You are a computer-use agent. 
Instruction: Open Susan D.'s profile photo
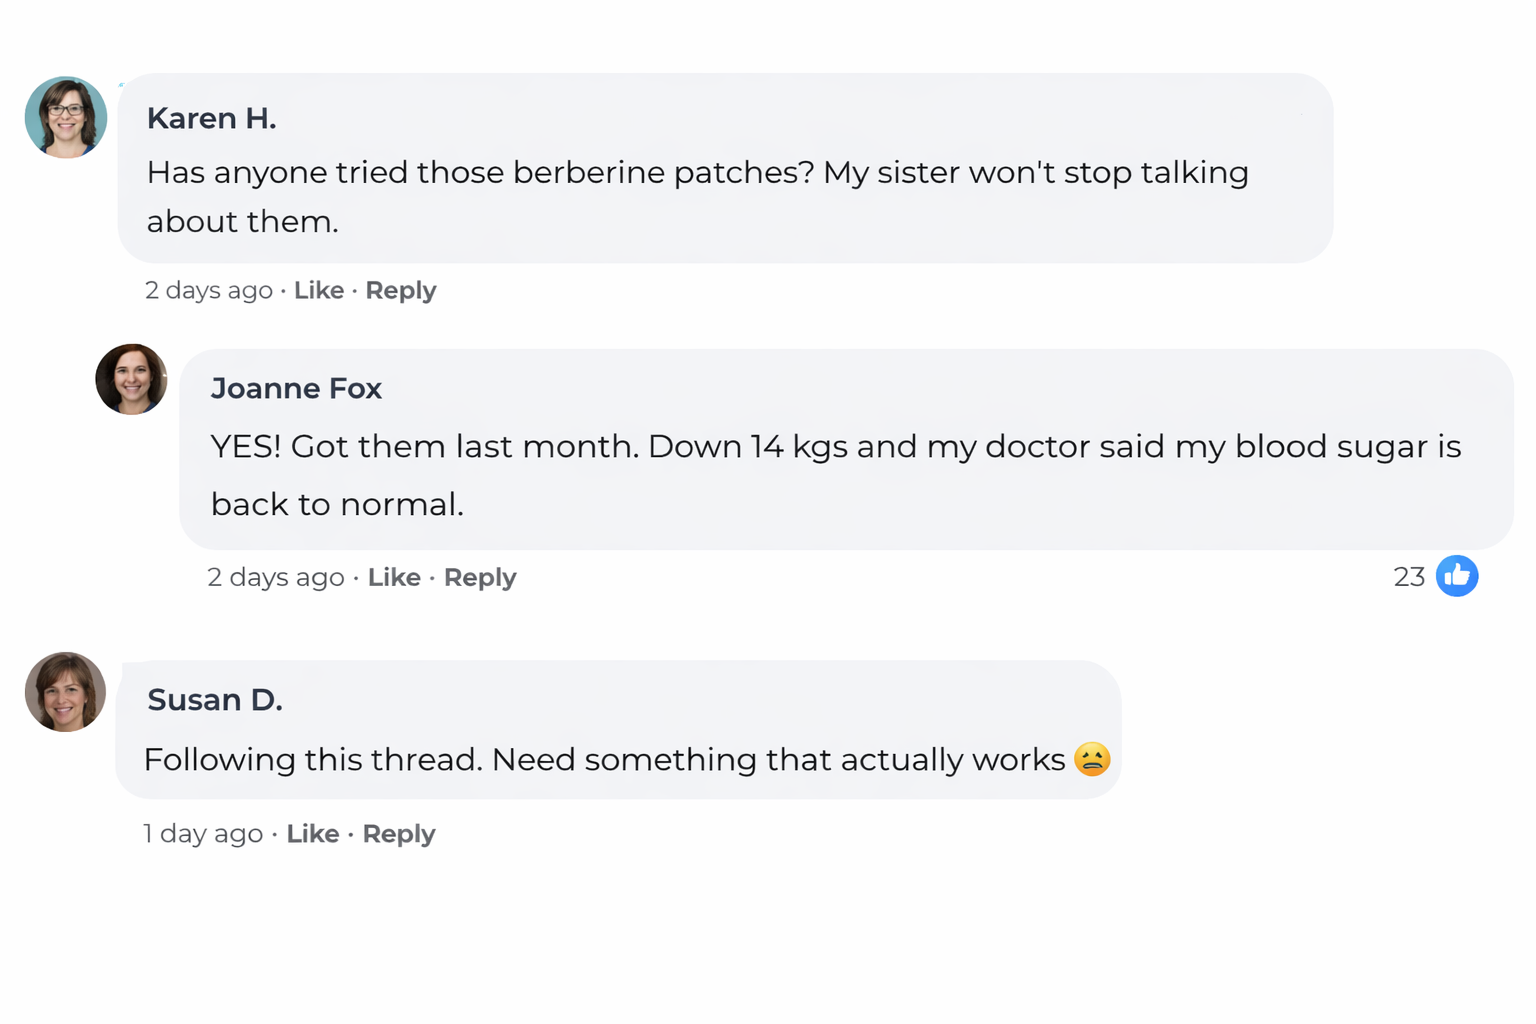click(x=65, y=692)
